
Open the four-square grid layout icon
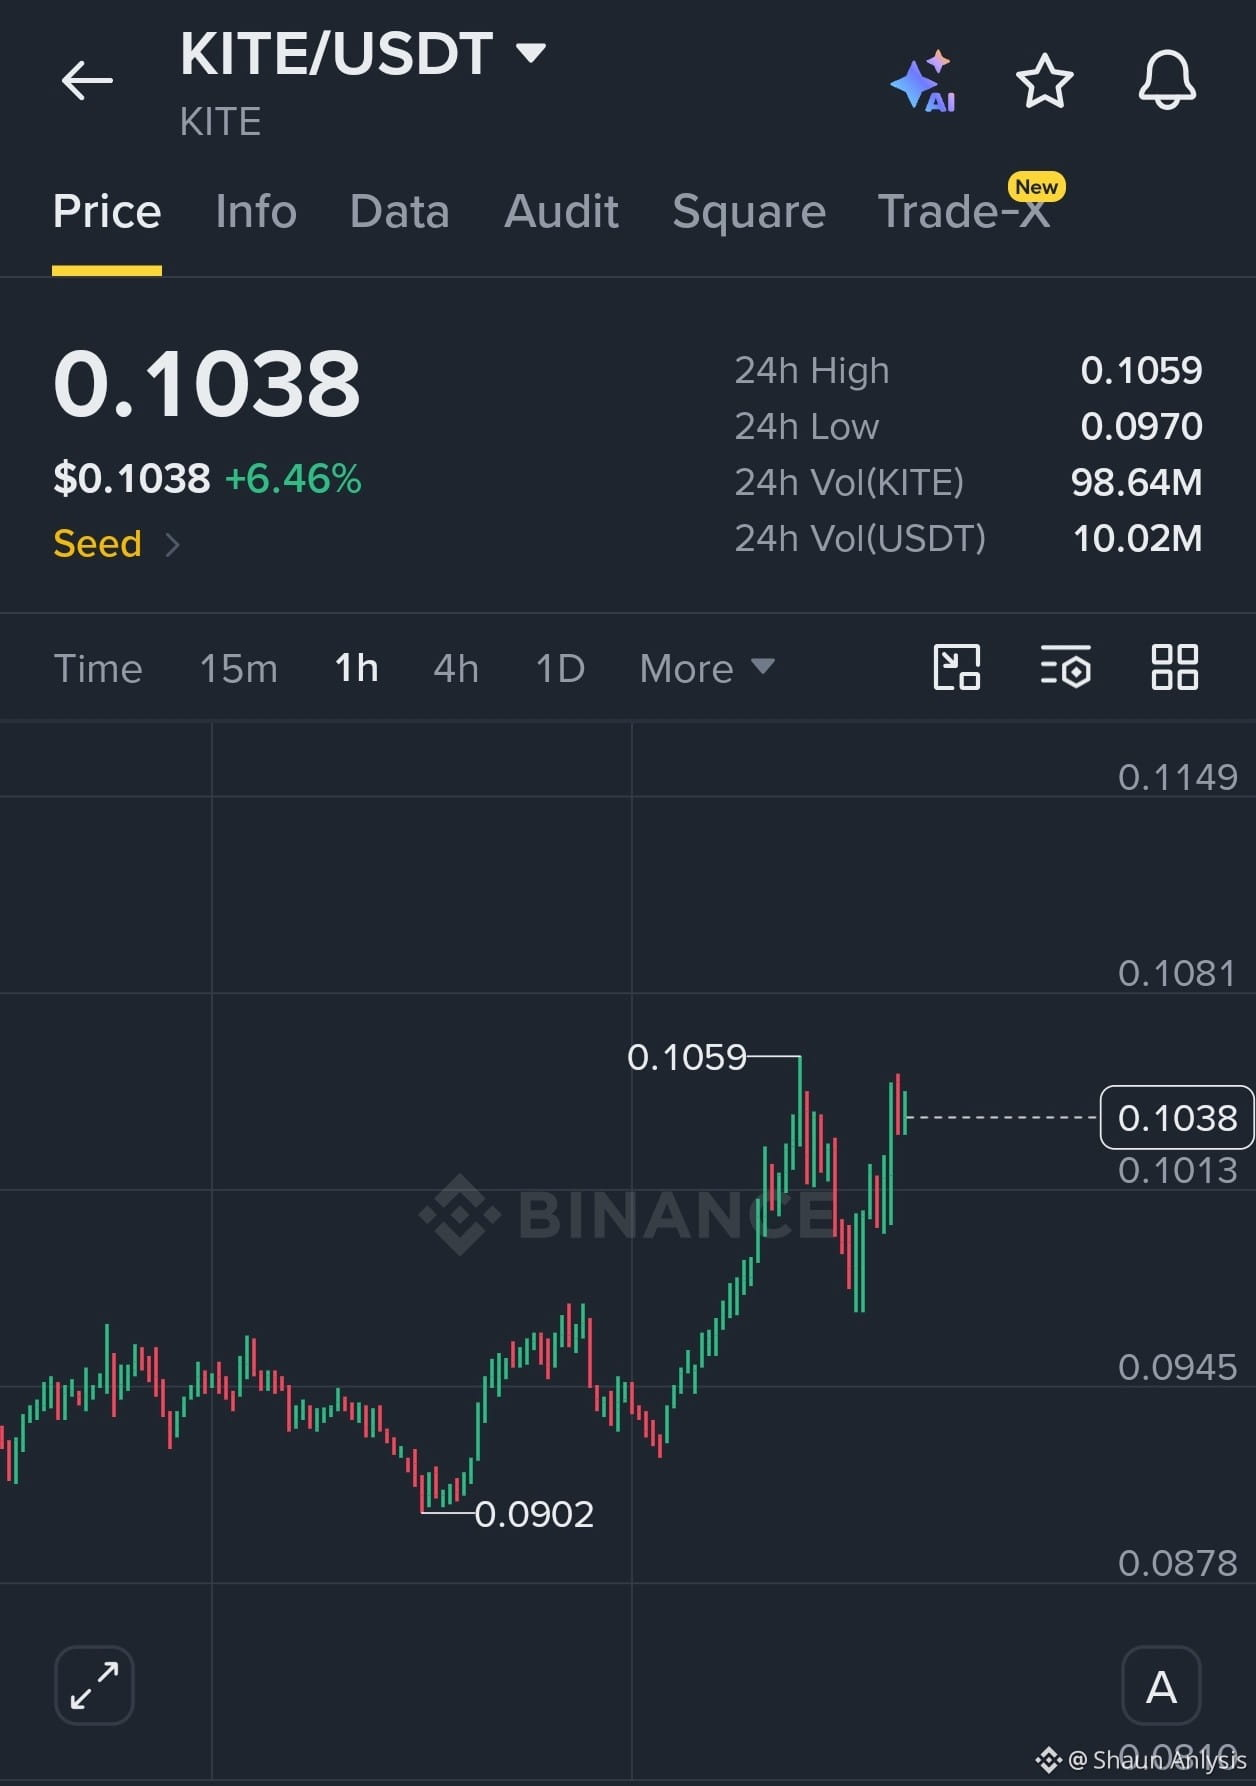(1174, 667)
